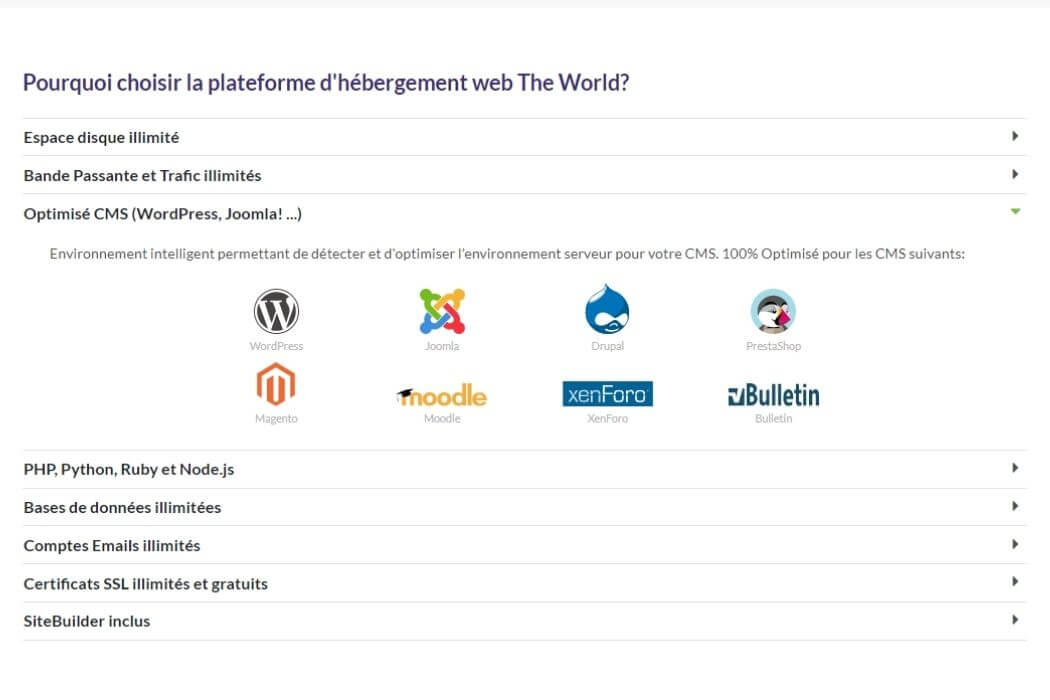Click the Drupal drop logo

[x=607, y=309]
